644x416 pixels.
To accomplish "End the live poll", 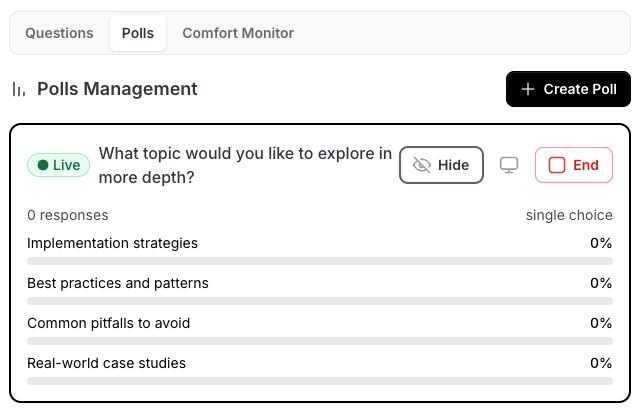I will (x=573, y=165).
